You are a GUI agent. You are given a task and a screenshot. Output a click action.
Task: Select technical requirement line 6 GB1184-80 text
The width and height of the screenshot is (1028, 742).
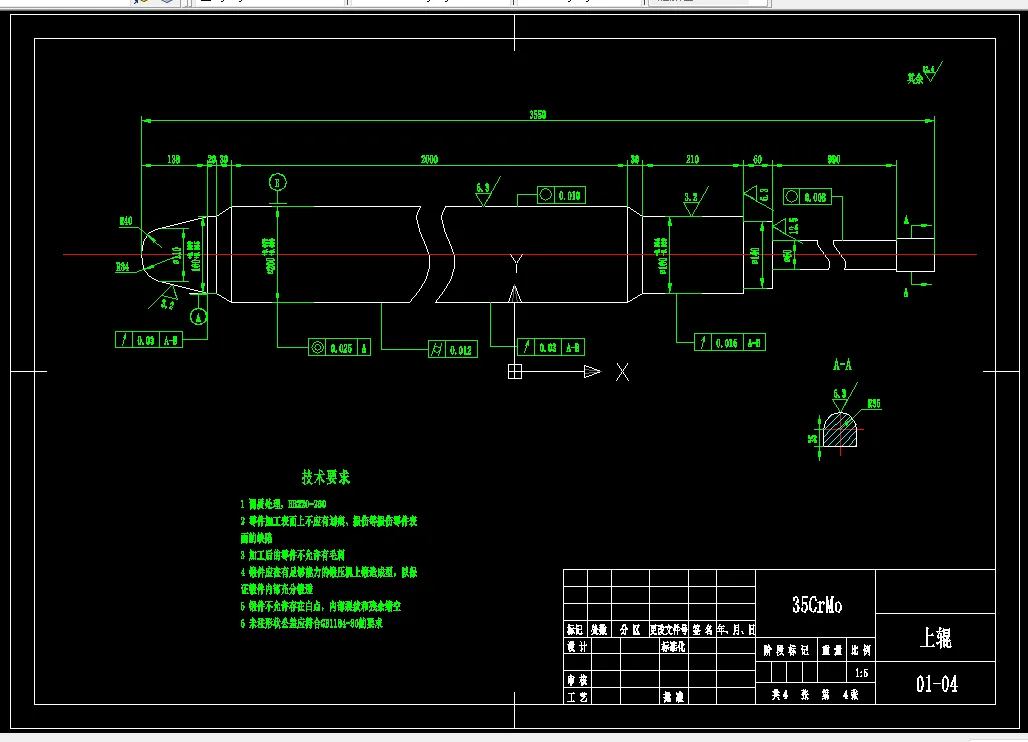pyautogui.click(x=311, y=623)
